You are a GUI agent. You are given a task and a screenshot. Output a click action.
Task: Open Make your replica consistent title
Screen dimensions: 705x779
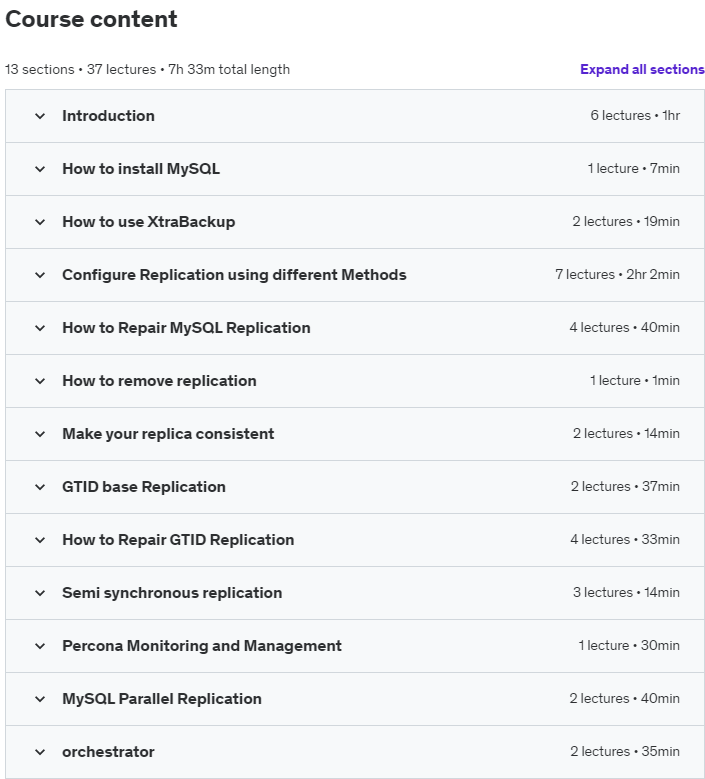[x=168, y=434]
